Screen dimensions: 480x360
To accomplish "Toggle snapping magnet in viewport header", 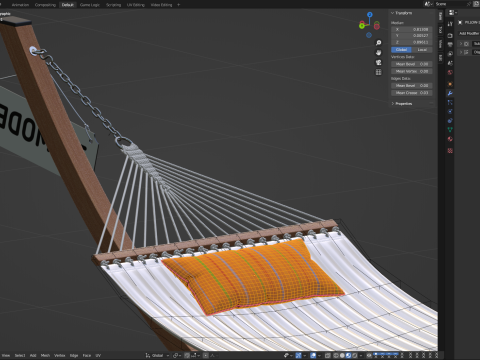I will point(187,355).
